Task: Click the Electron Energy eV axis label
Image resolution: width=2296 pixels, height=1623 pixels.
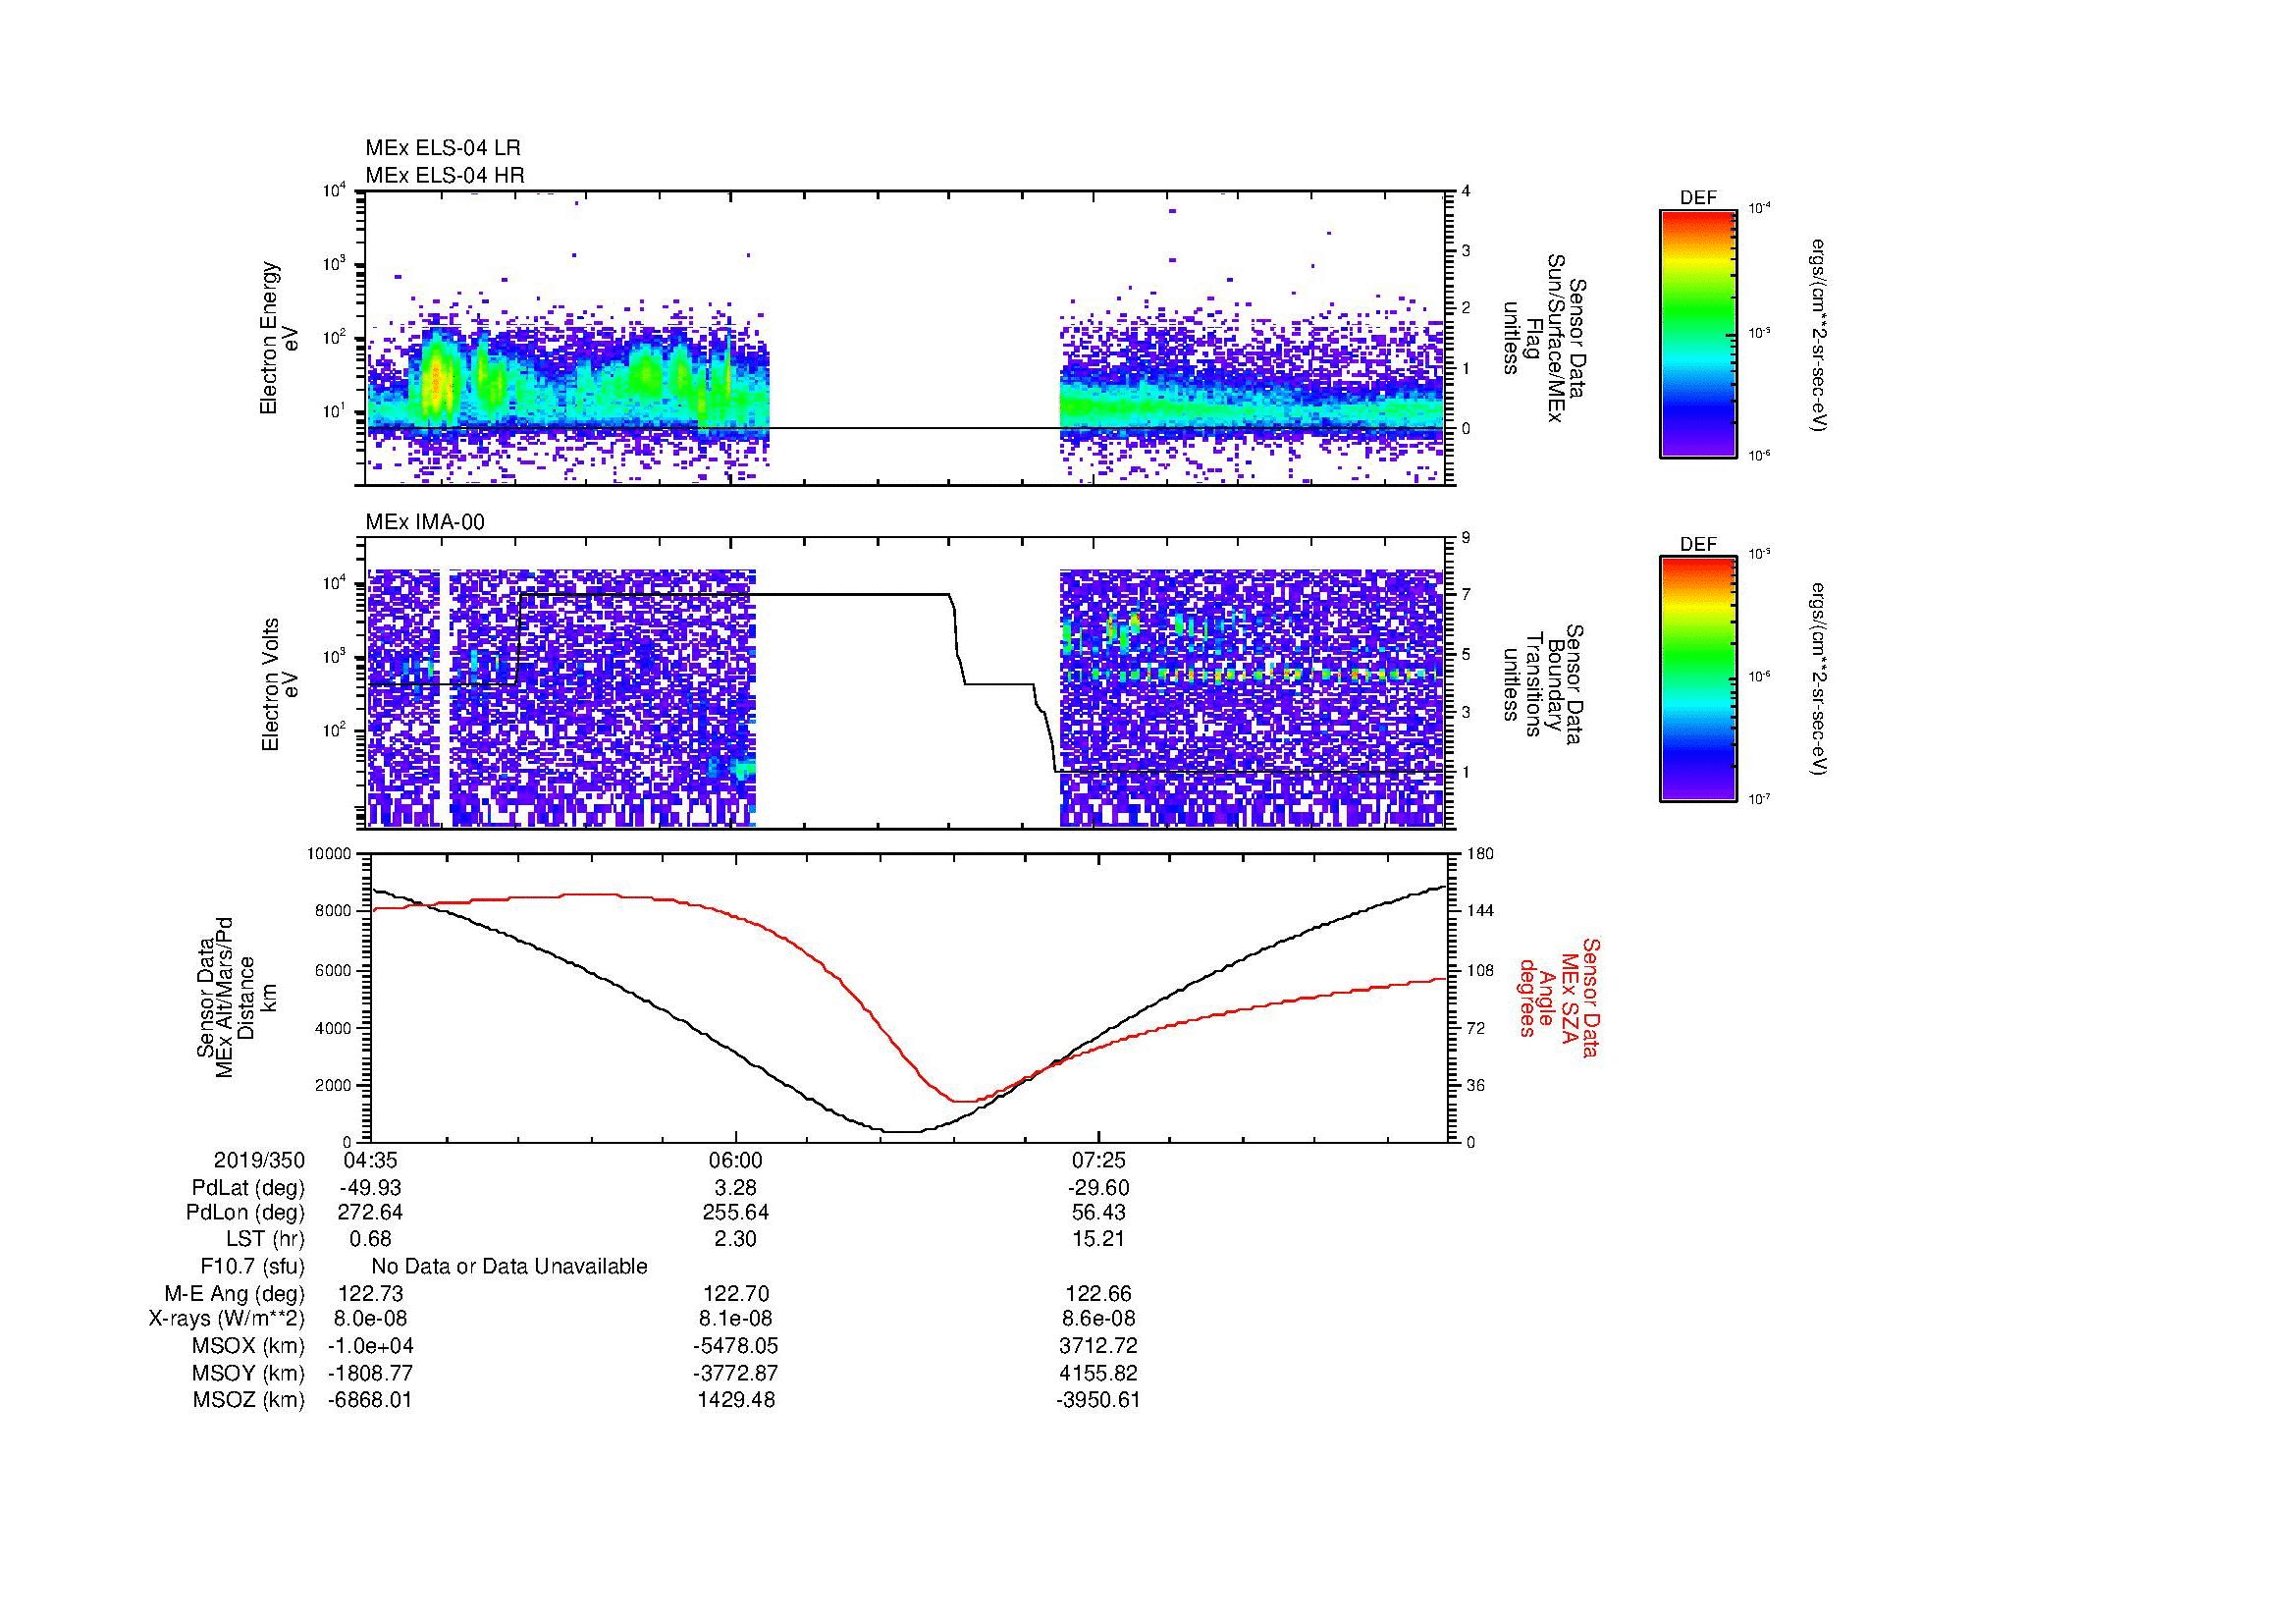Action: click(280, 338)
